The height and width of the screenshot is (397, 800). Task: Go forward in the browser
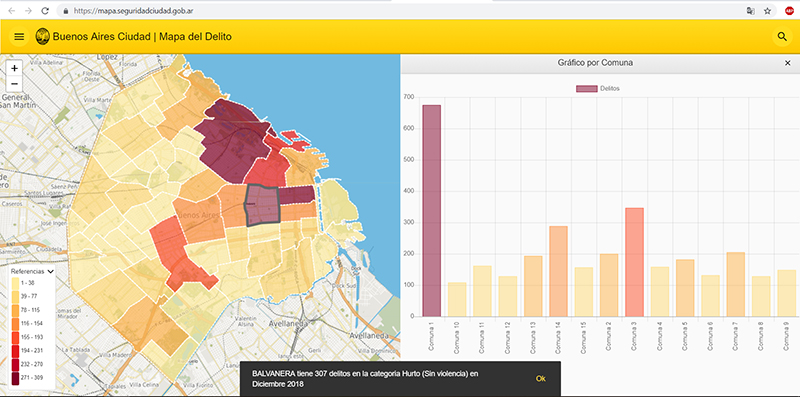[x=28, y=10]
